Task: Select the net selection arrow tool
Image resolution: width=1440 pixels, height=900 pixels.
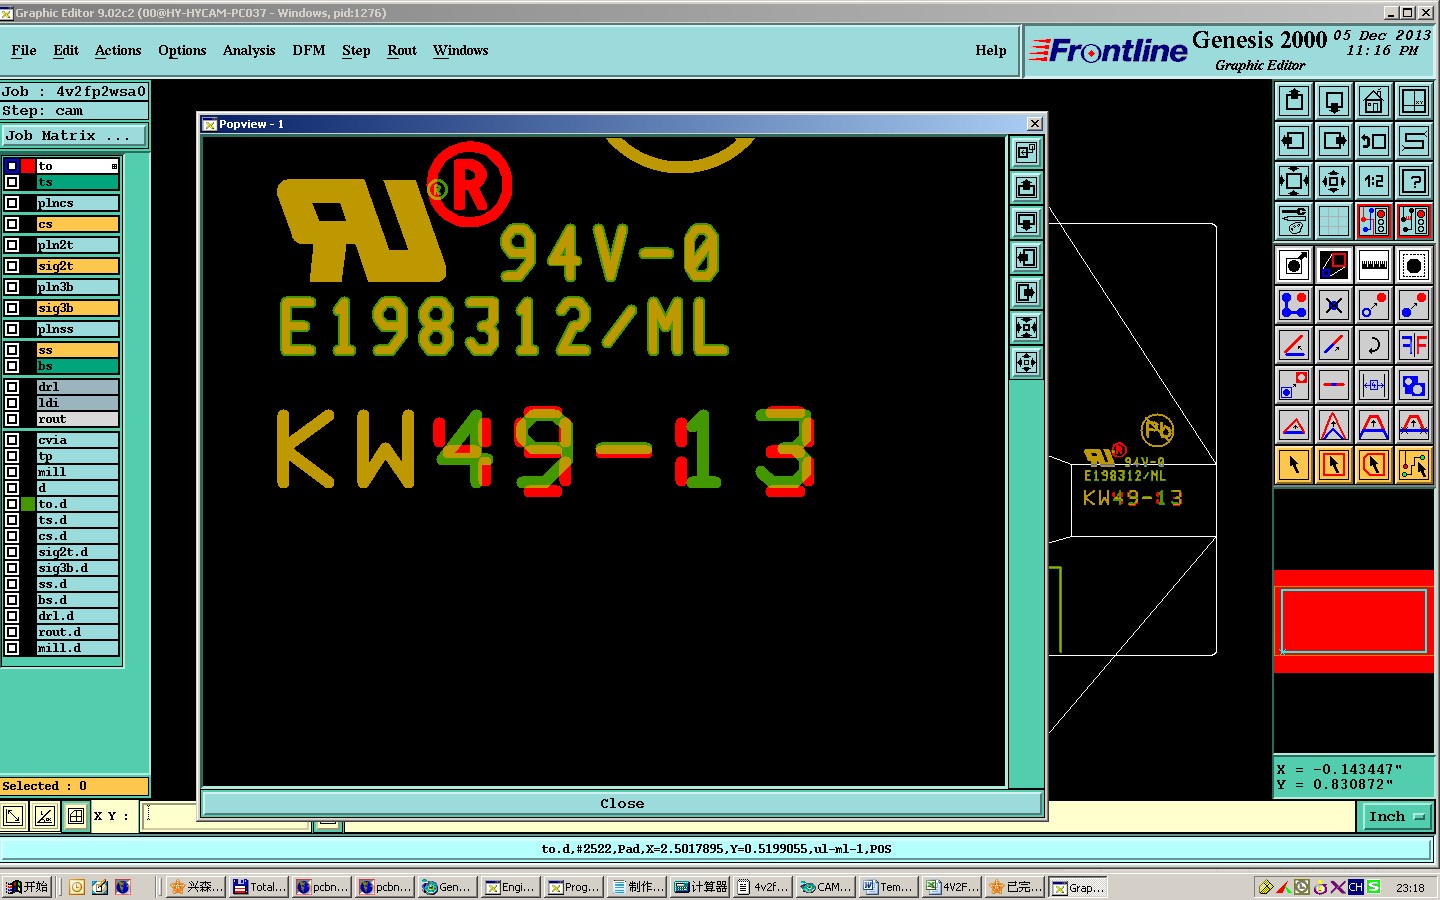Action: click(x=1414, y=465)
